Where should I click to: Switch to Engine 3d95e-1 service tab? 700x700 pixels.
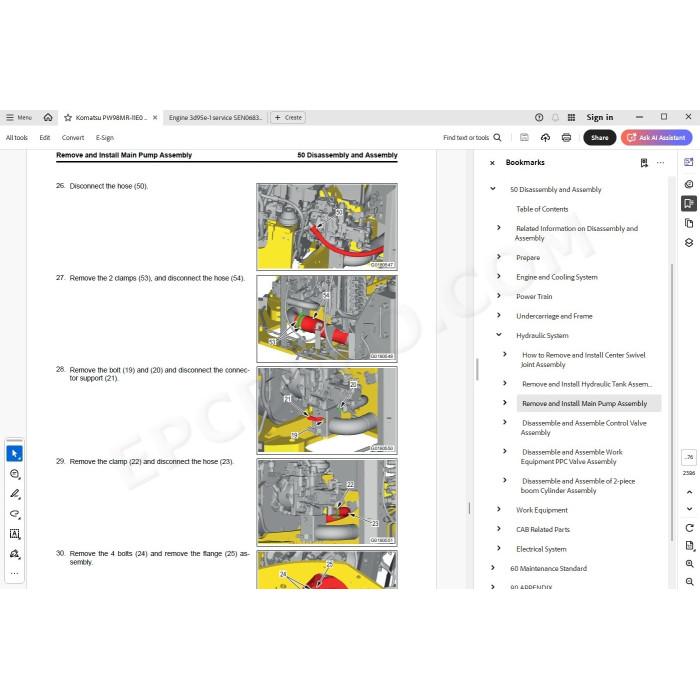point(215,118)
